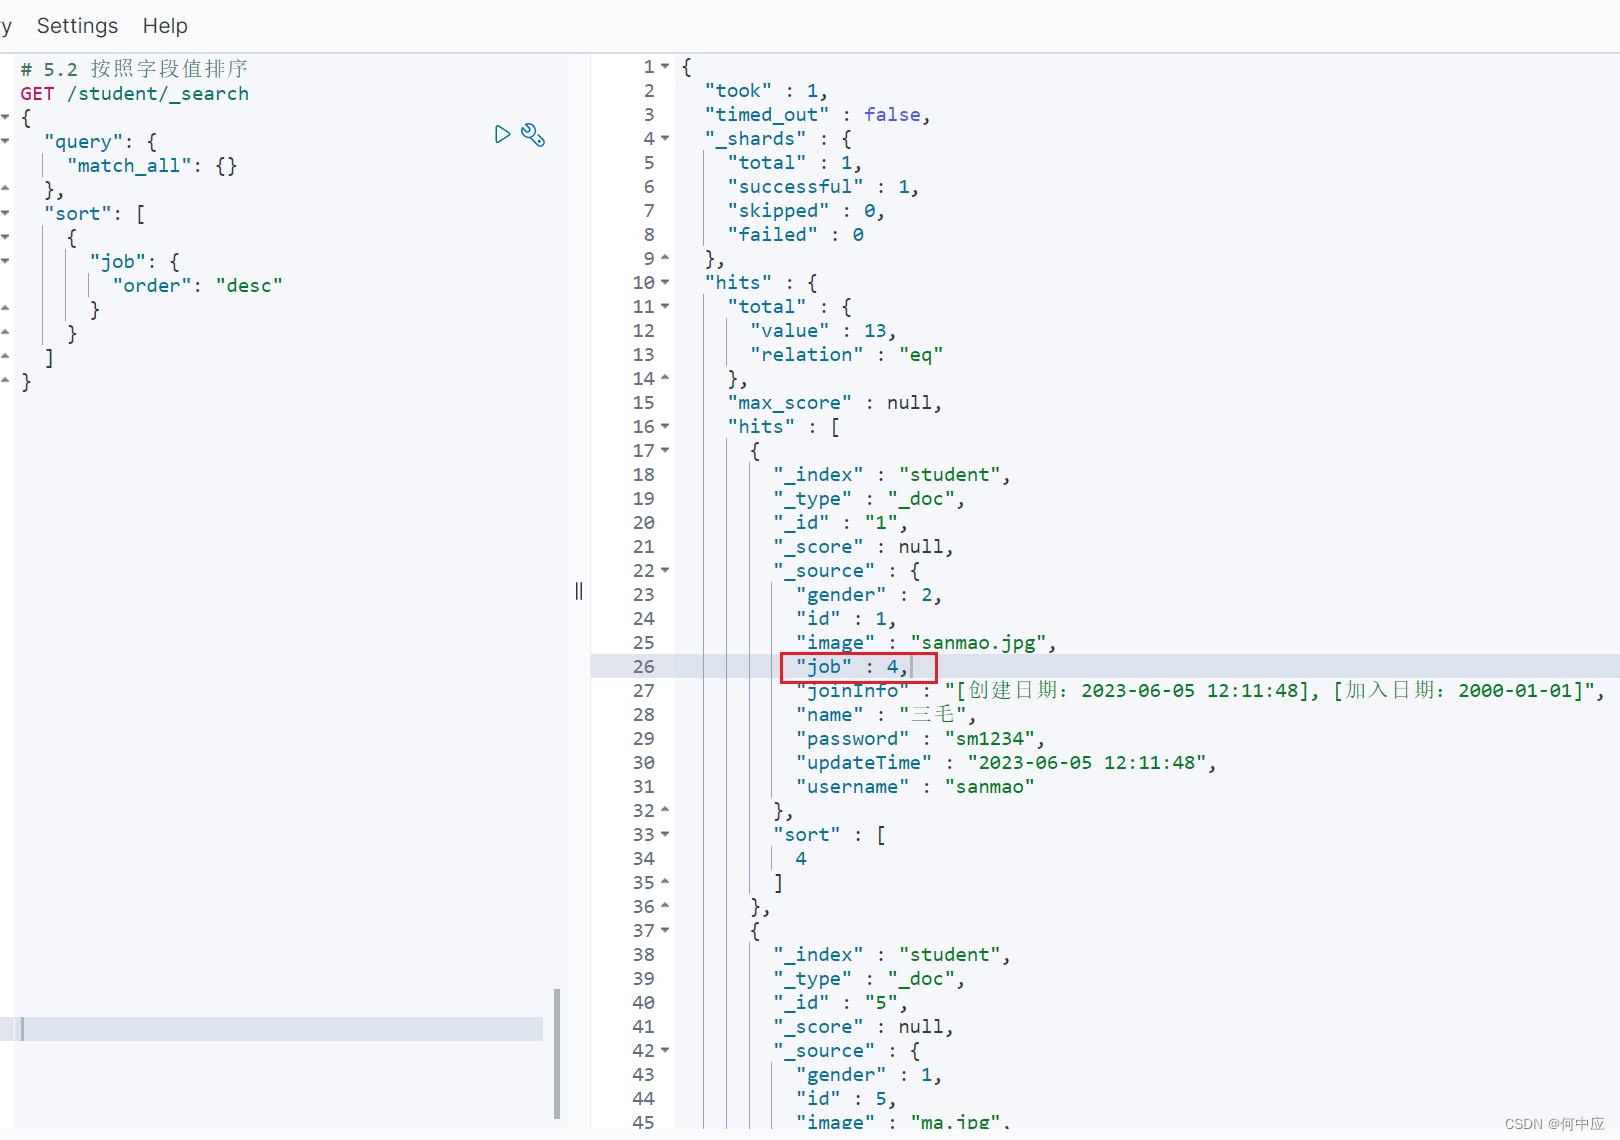The width and height of the screenshot is (1620, 1140).
Task: Click the request editor vertical scrollbar
Action: point(557,1054)
